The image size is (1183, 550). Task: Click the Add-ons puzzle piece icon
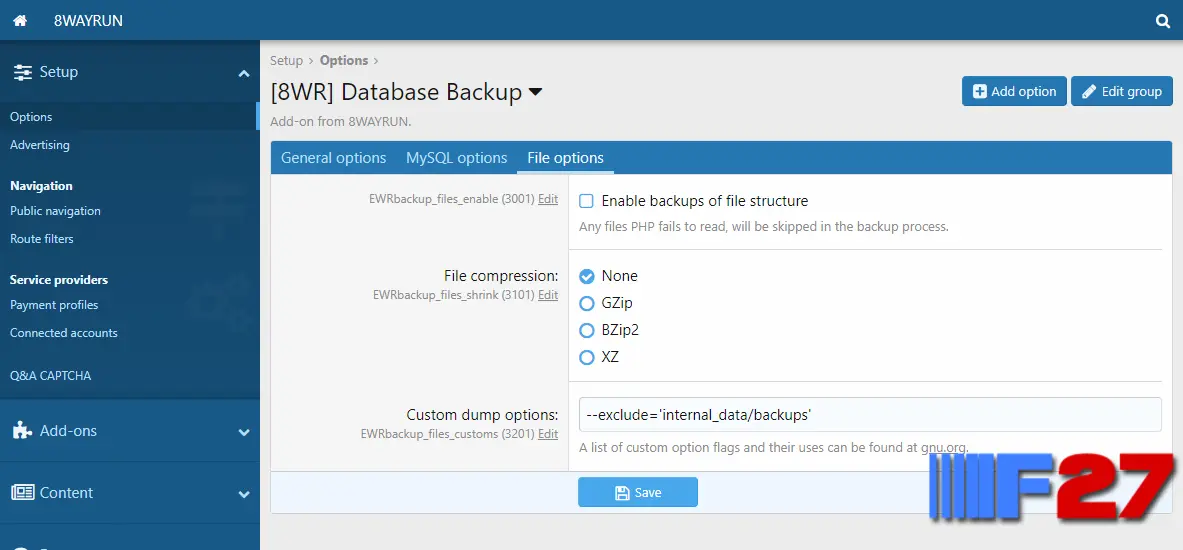click(x=23, y=431)
